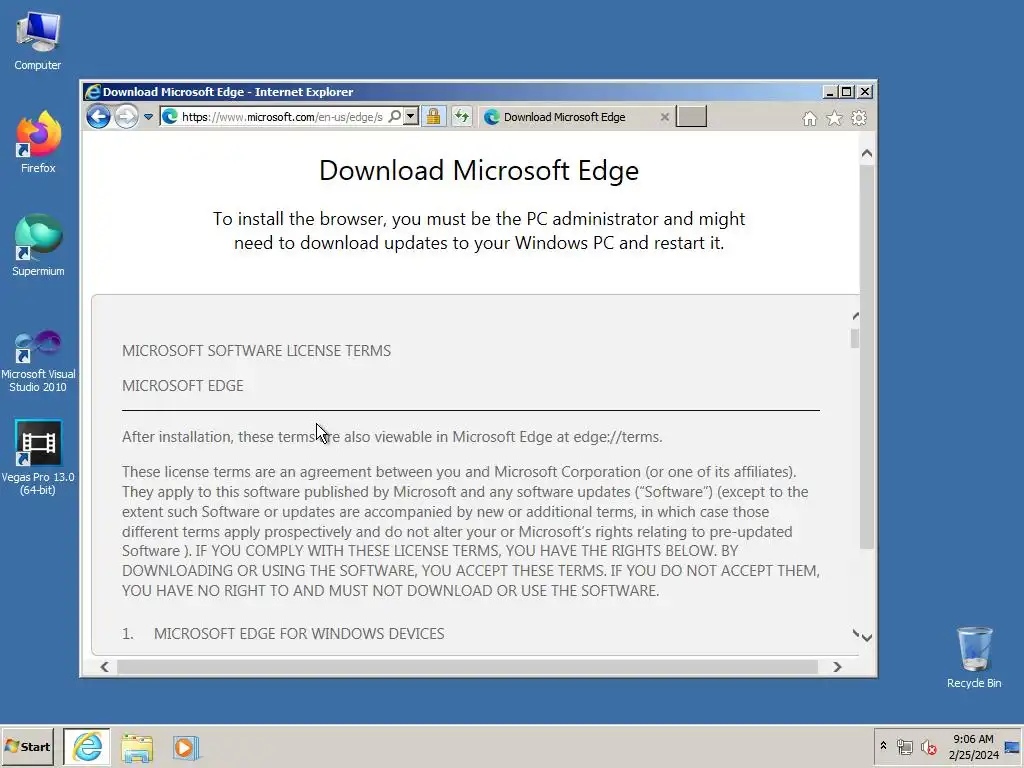Screen dimensions: 1024x768
Task: Close the Download Microsoft Edge tab
Action: pyautogui.click(x=664, y=117)
